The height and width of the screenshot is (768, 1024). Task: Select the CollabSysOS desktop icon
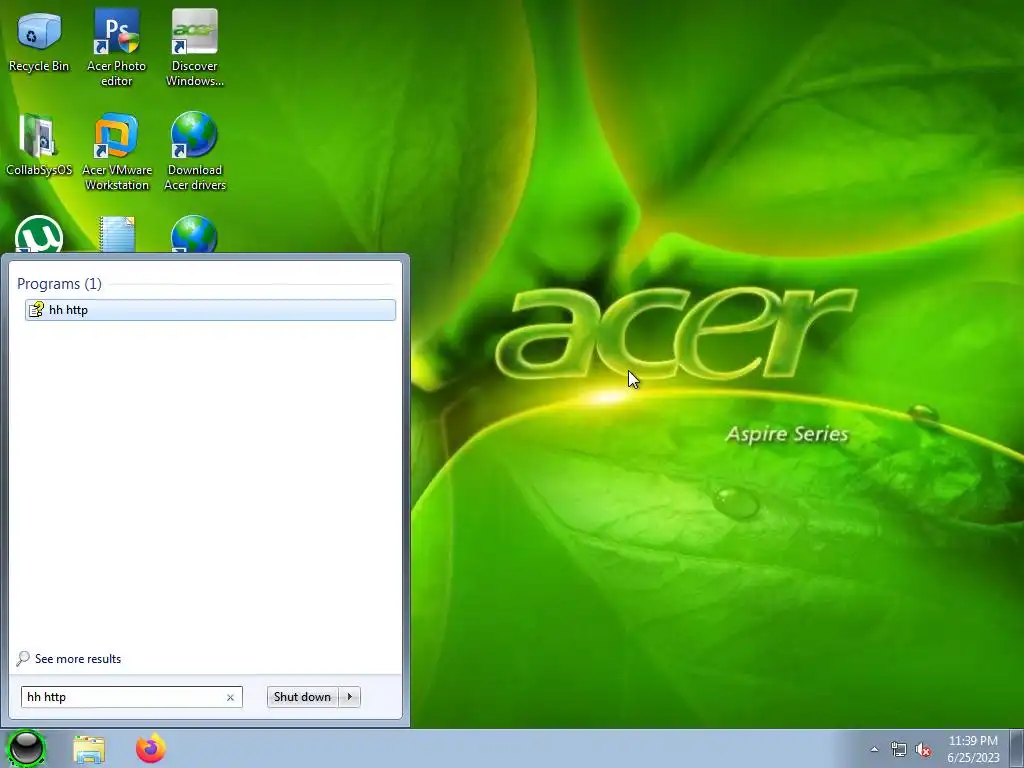click(x=39, y=145)
